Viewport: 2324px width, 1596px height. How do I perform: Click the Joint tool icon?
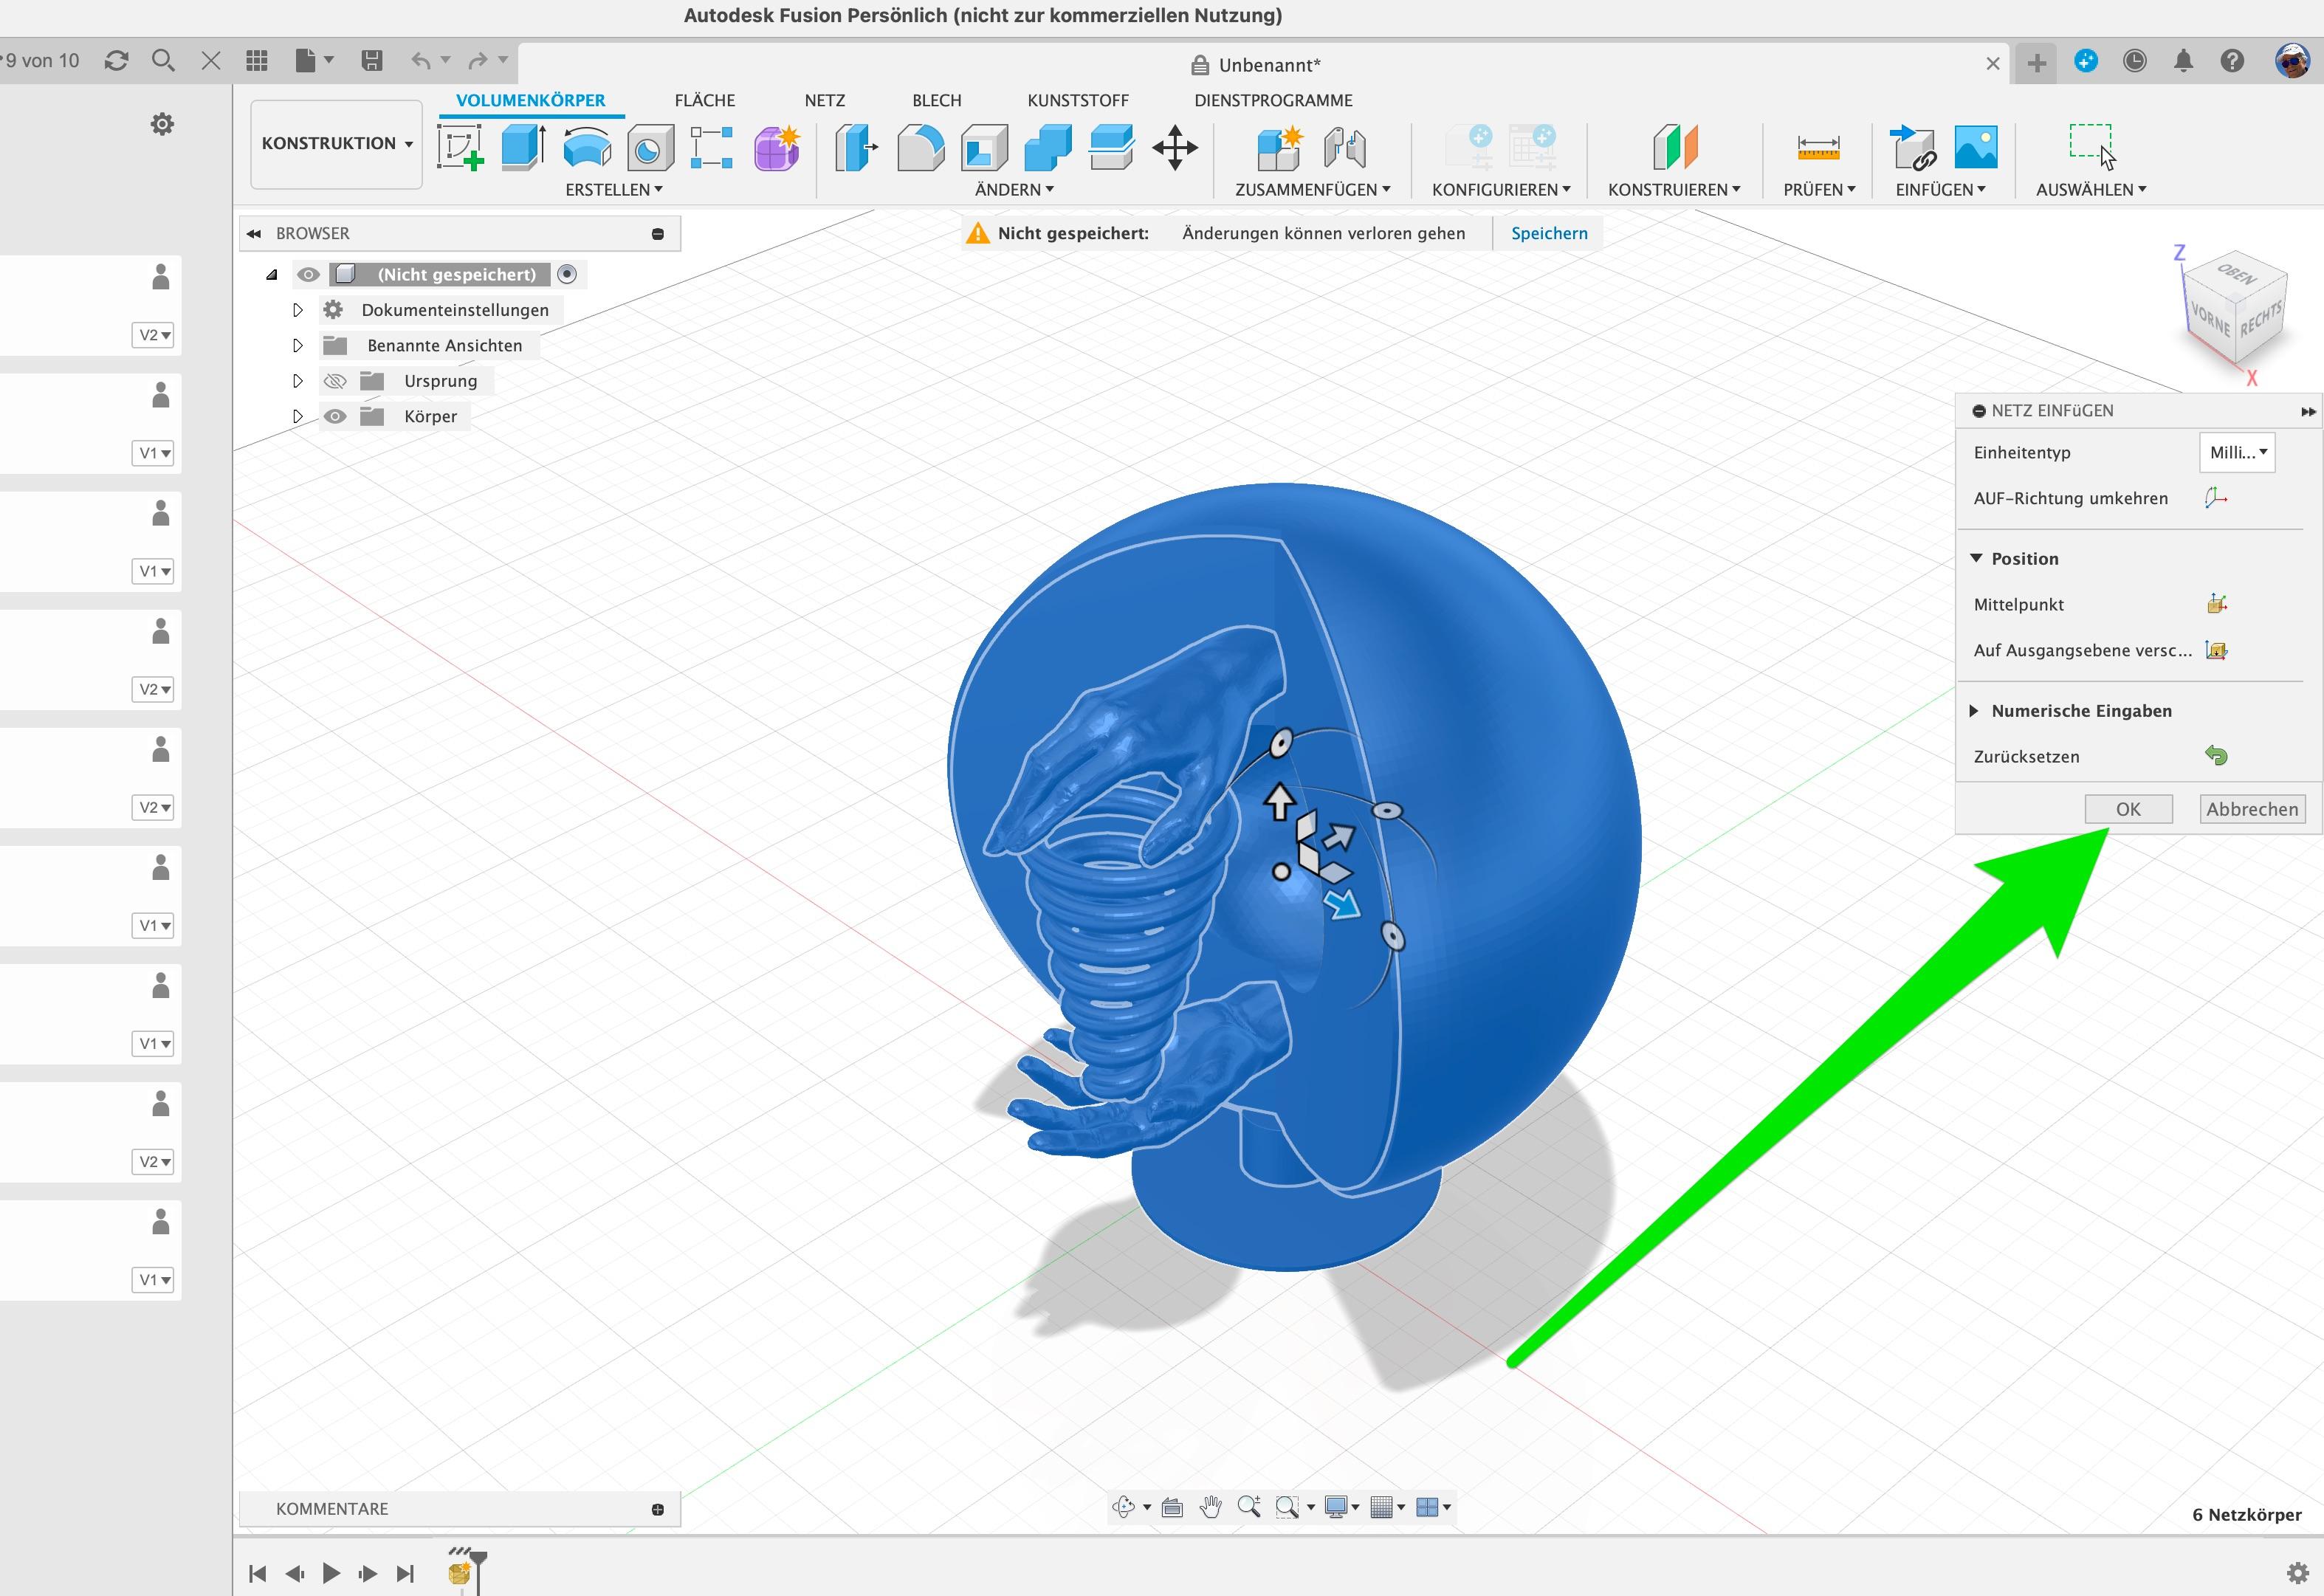coord(1345,147)
